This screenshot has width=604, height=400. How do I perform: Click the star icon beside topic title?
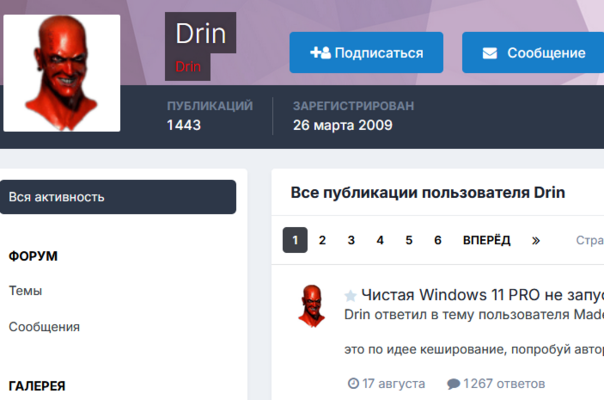(351, 296)
